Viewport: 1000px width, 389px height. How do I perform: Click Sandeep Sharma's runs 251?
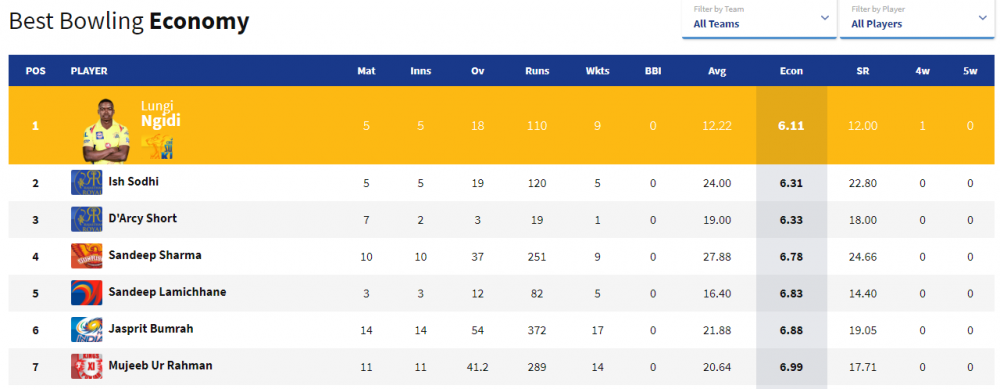tap(537, 257)
